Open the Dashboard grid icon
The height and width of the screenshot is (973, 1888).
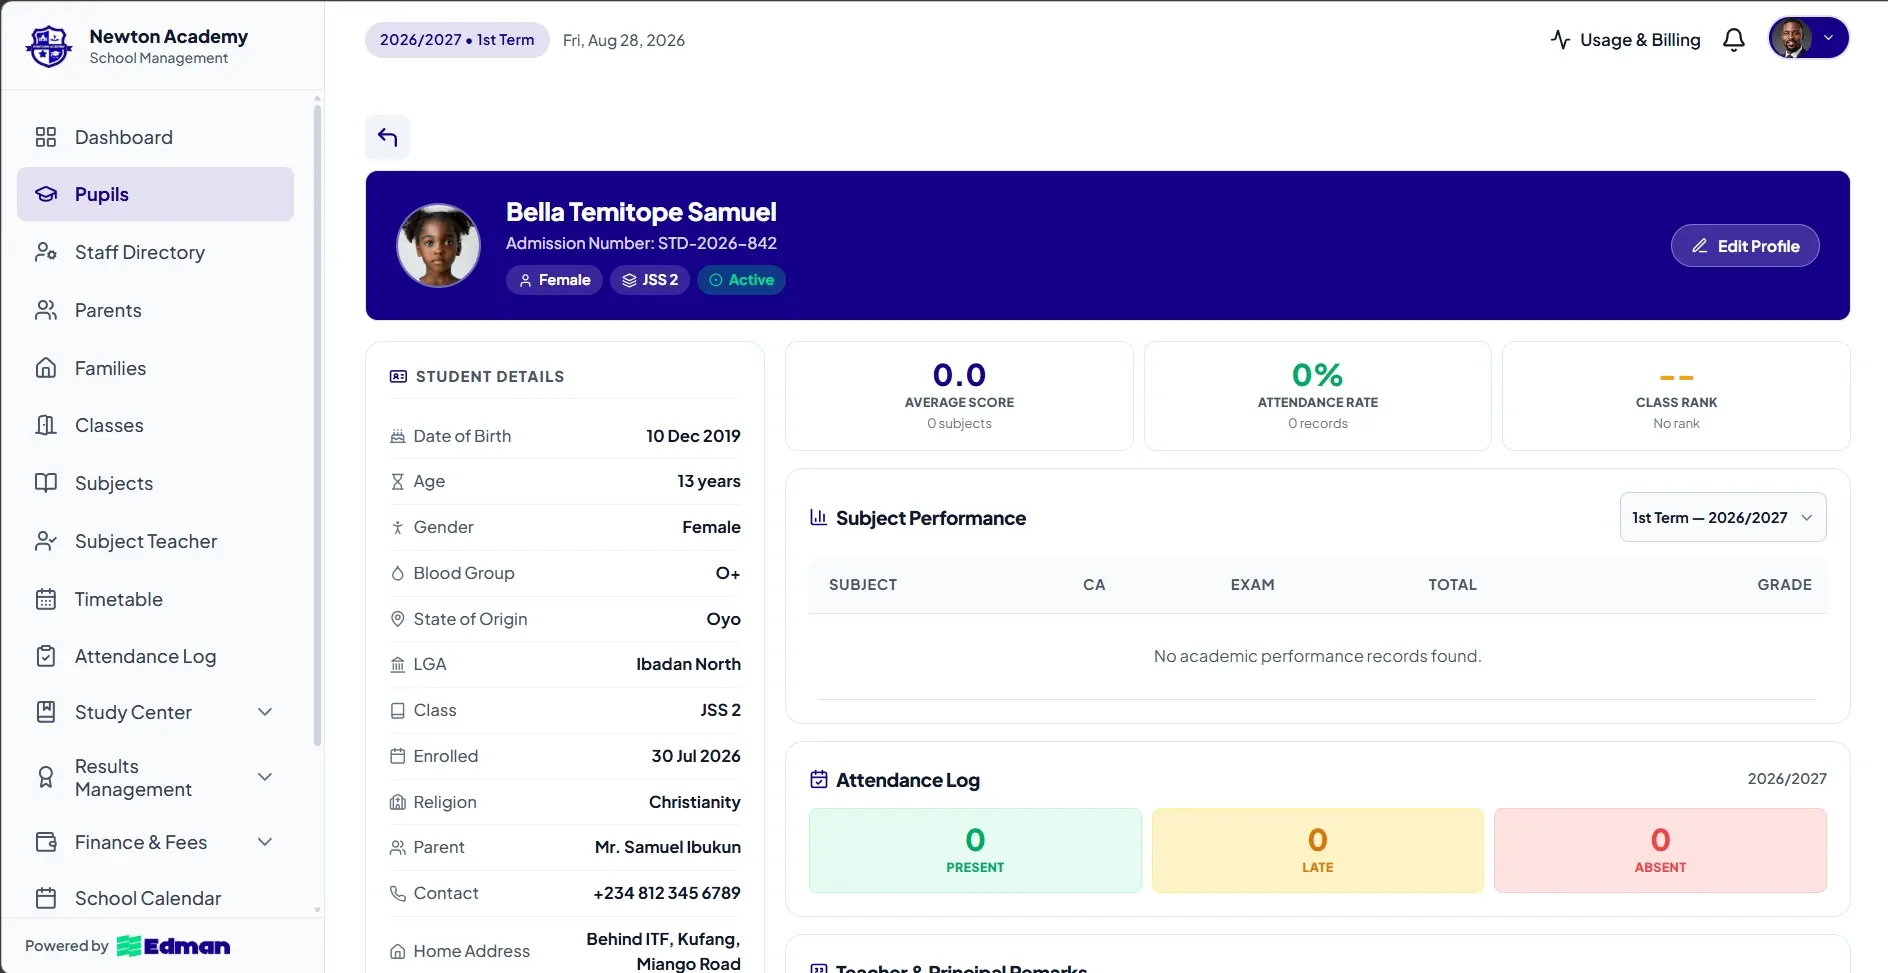coord(46,137)
